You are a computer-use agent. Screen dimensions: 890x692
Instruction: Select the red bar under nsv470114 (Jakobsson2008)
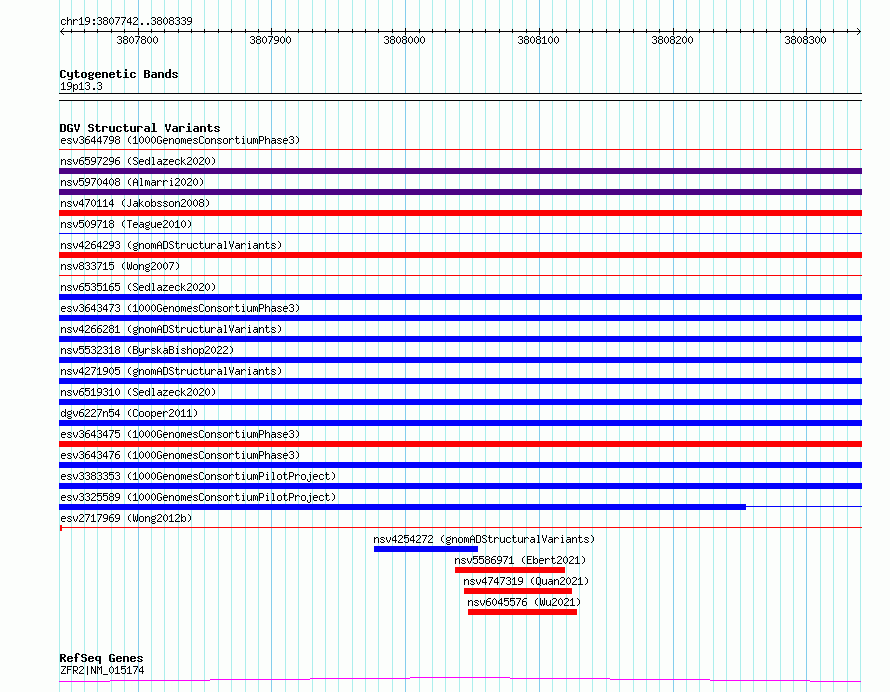pyautogui.click(x=460, y=213)
